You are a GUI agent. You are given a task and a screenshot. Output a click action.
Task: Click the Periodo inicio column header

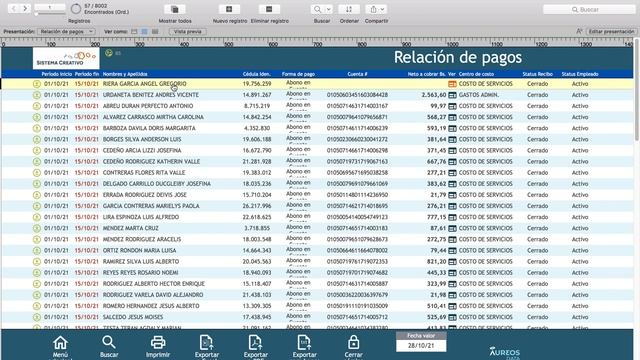57,74
